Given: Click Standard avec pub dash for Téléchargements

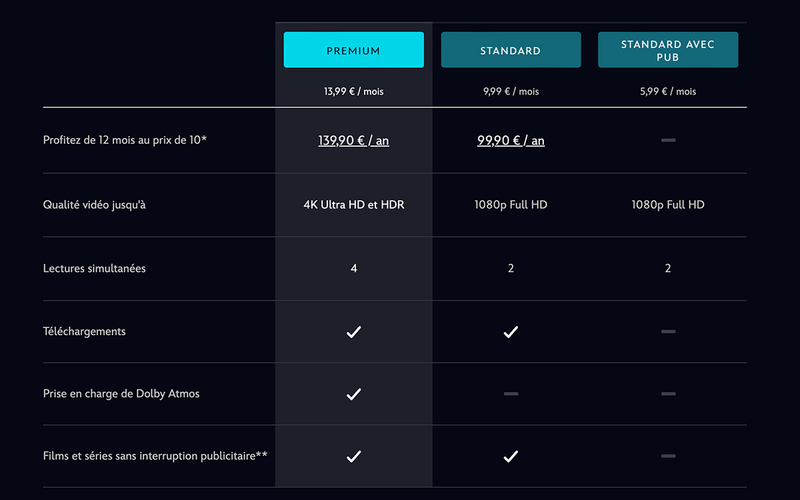Looking at the screenshot, I should coord(667,331).
